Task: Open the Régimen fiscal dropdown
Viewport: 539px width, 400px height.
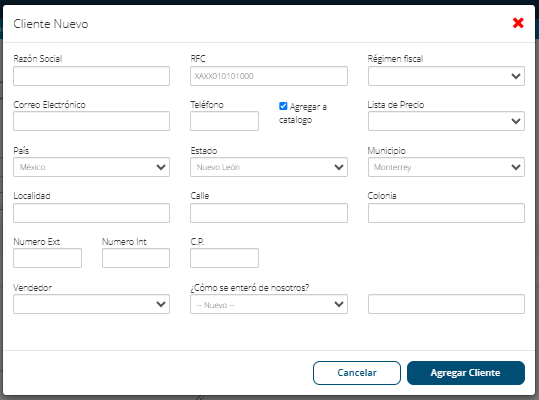Action: tap(446, 76)
